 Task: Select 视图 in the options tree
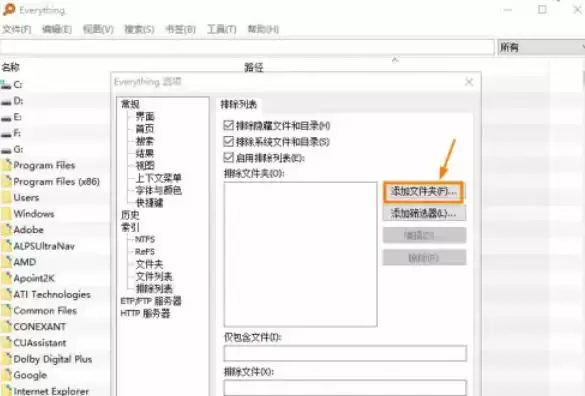pos(145,166)
